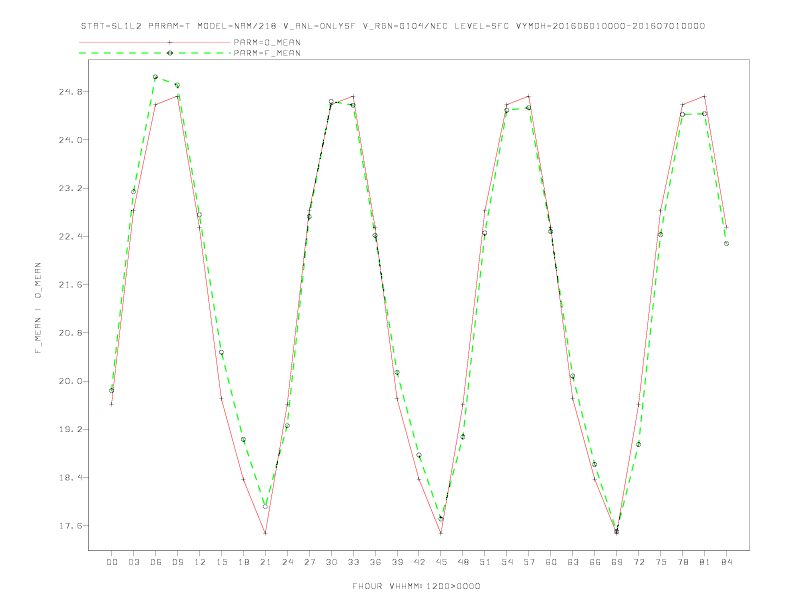Click the x-axis tick 63

(x=573, y=562)
